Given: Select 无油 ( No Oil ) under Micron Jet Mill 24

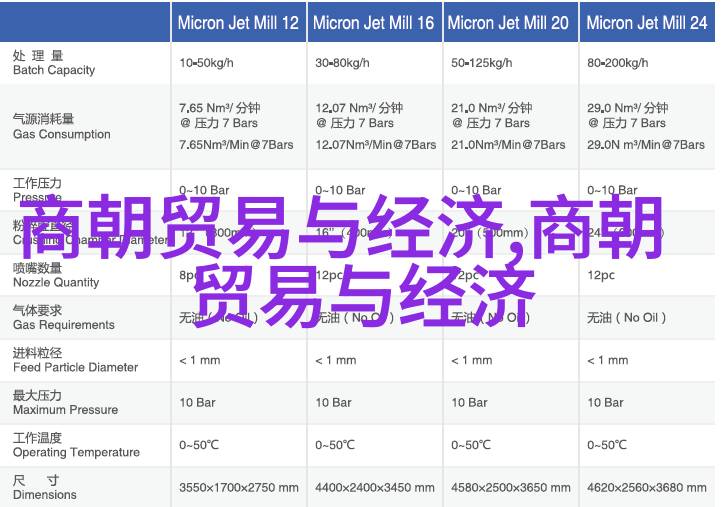Looking at the screenshot, I should point(627,317).
